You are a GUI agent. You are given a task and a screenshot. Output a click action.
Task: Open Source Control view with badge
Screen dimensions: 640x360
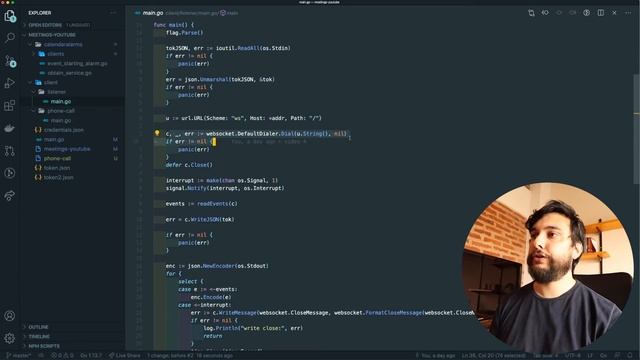click(10, 61)
